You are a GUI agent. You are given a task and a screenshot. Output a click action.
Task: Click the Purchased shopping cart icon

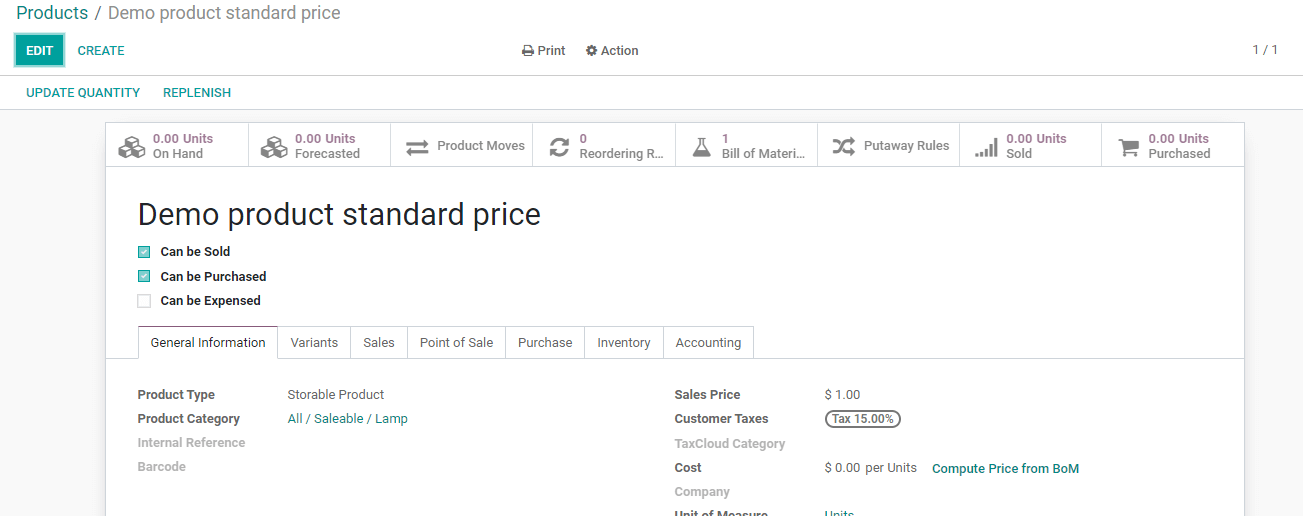1129,147
